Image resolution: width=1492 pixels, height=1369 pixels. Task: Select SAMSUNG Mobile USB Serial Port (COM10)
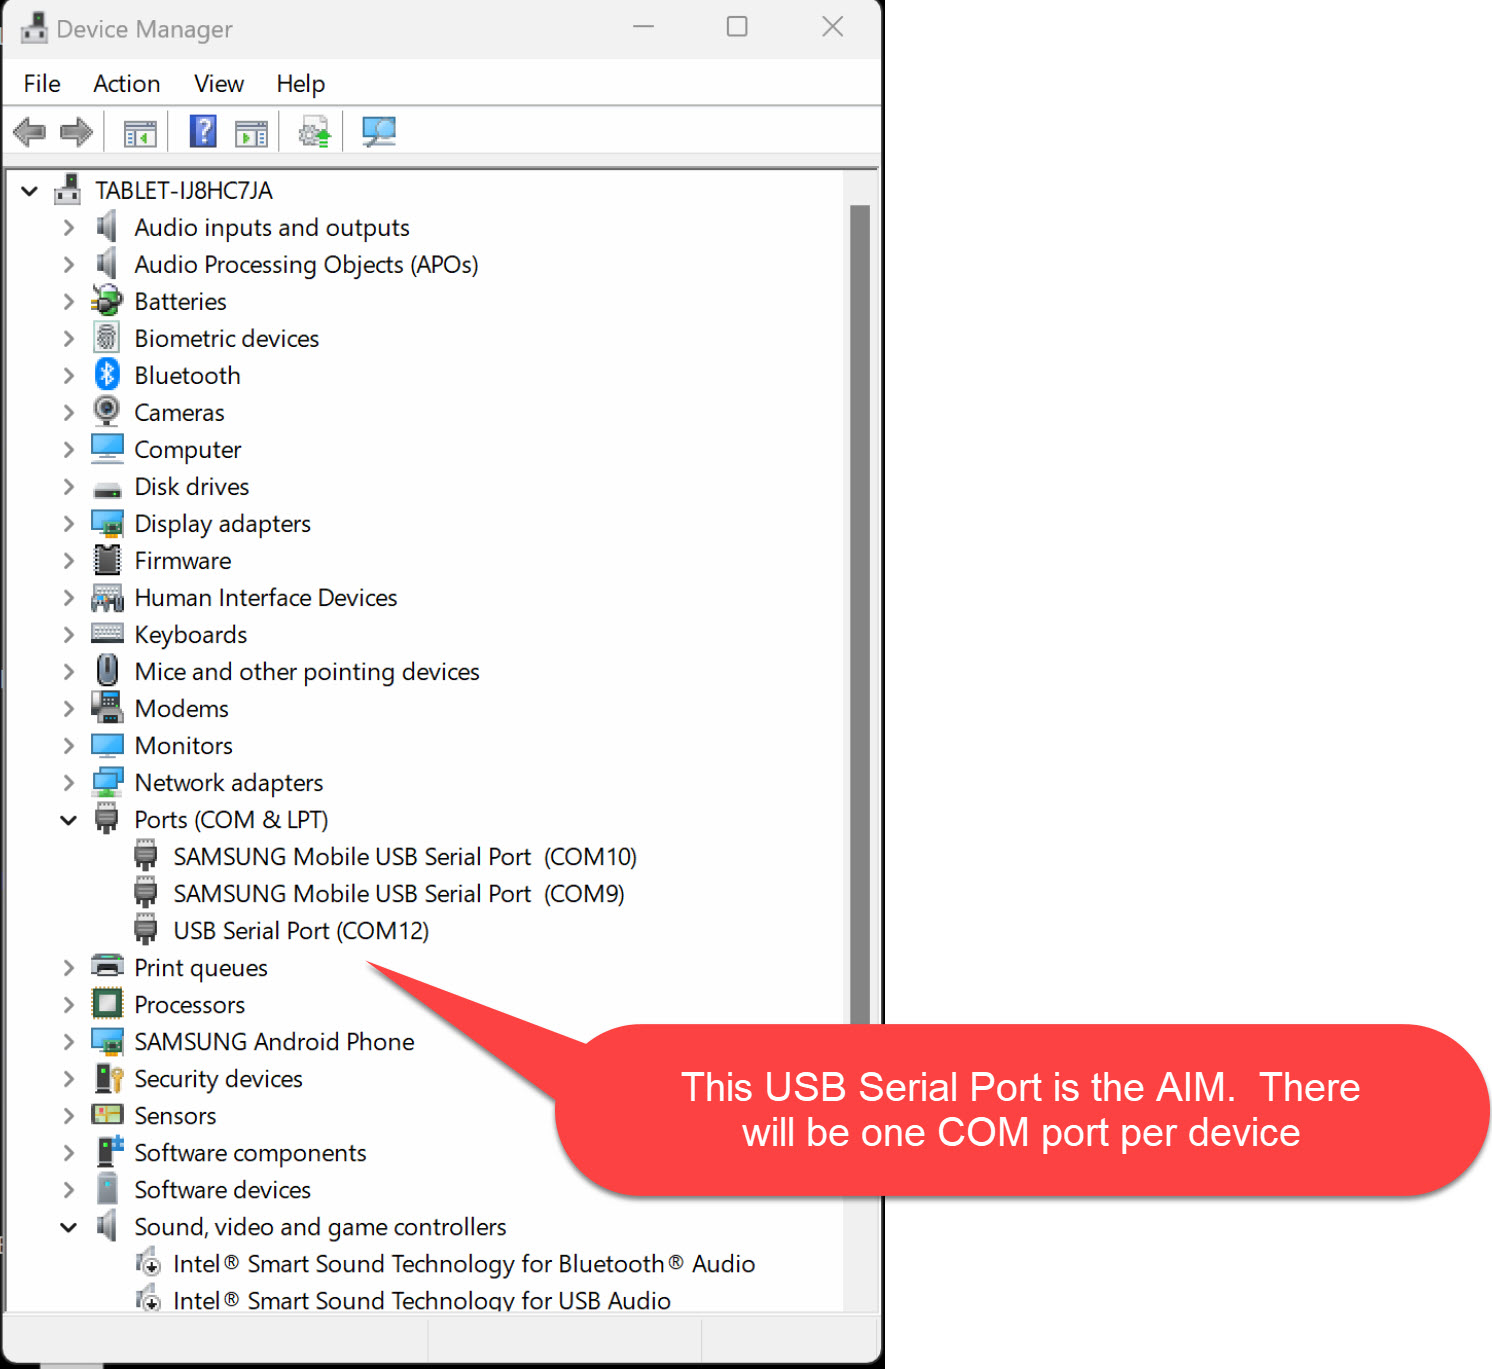point(405,857)
